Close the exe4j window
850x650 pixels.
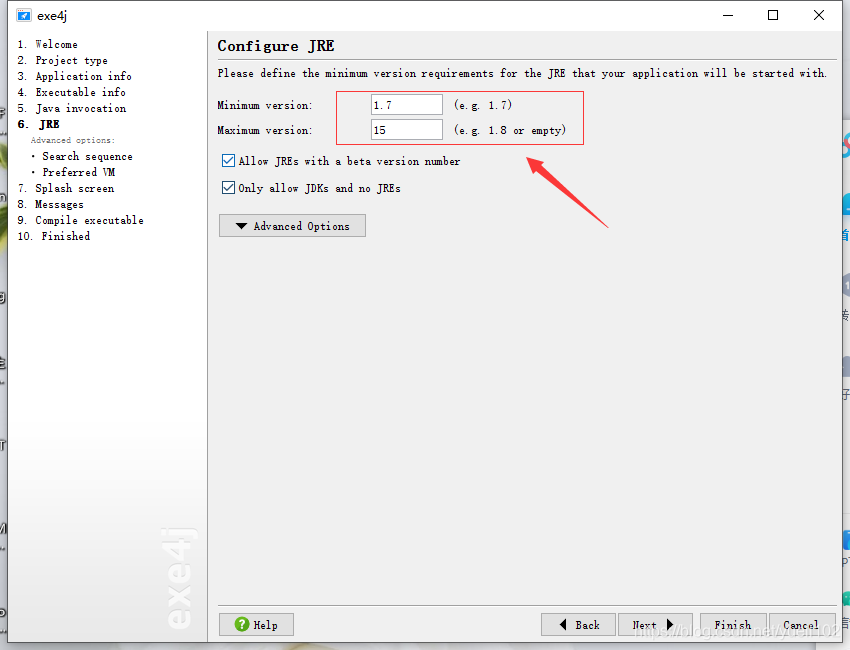coord(819,15)
